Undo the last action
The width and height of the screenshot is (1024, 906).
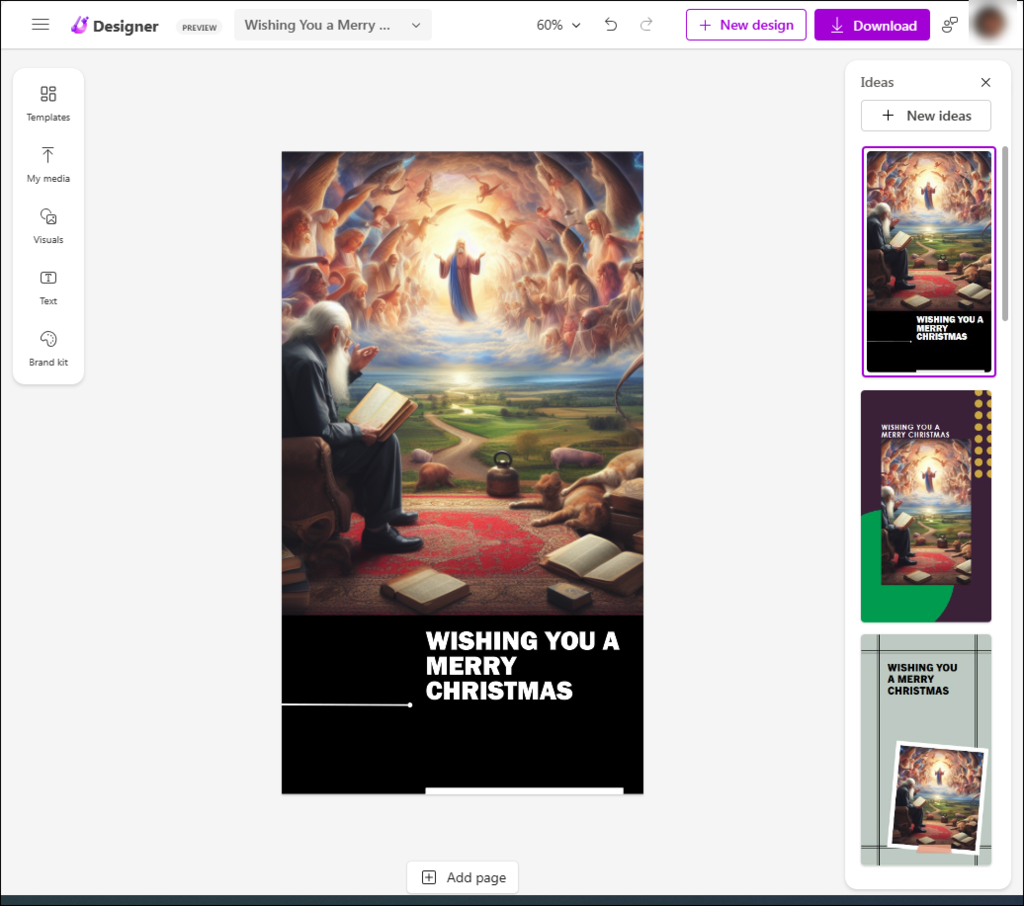[x=611, y=25]
